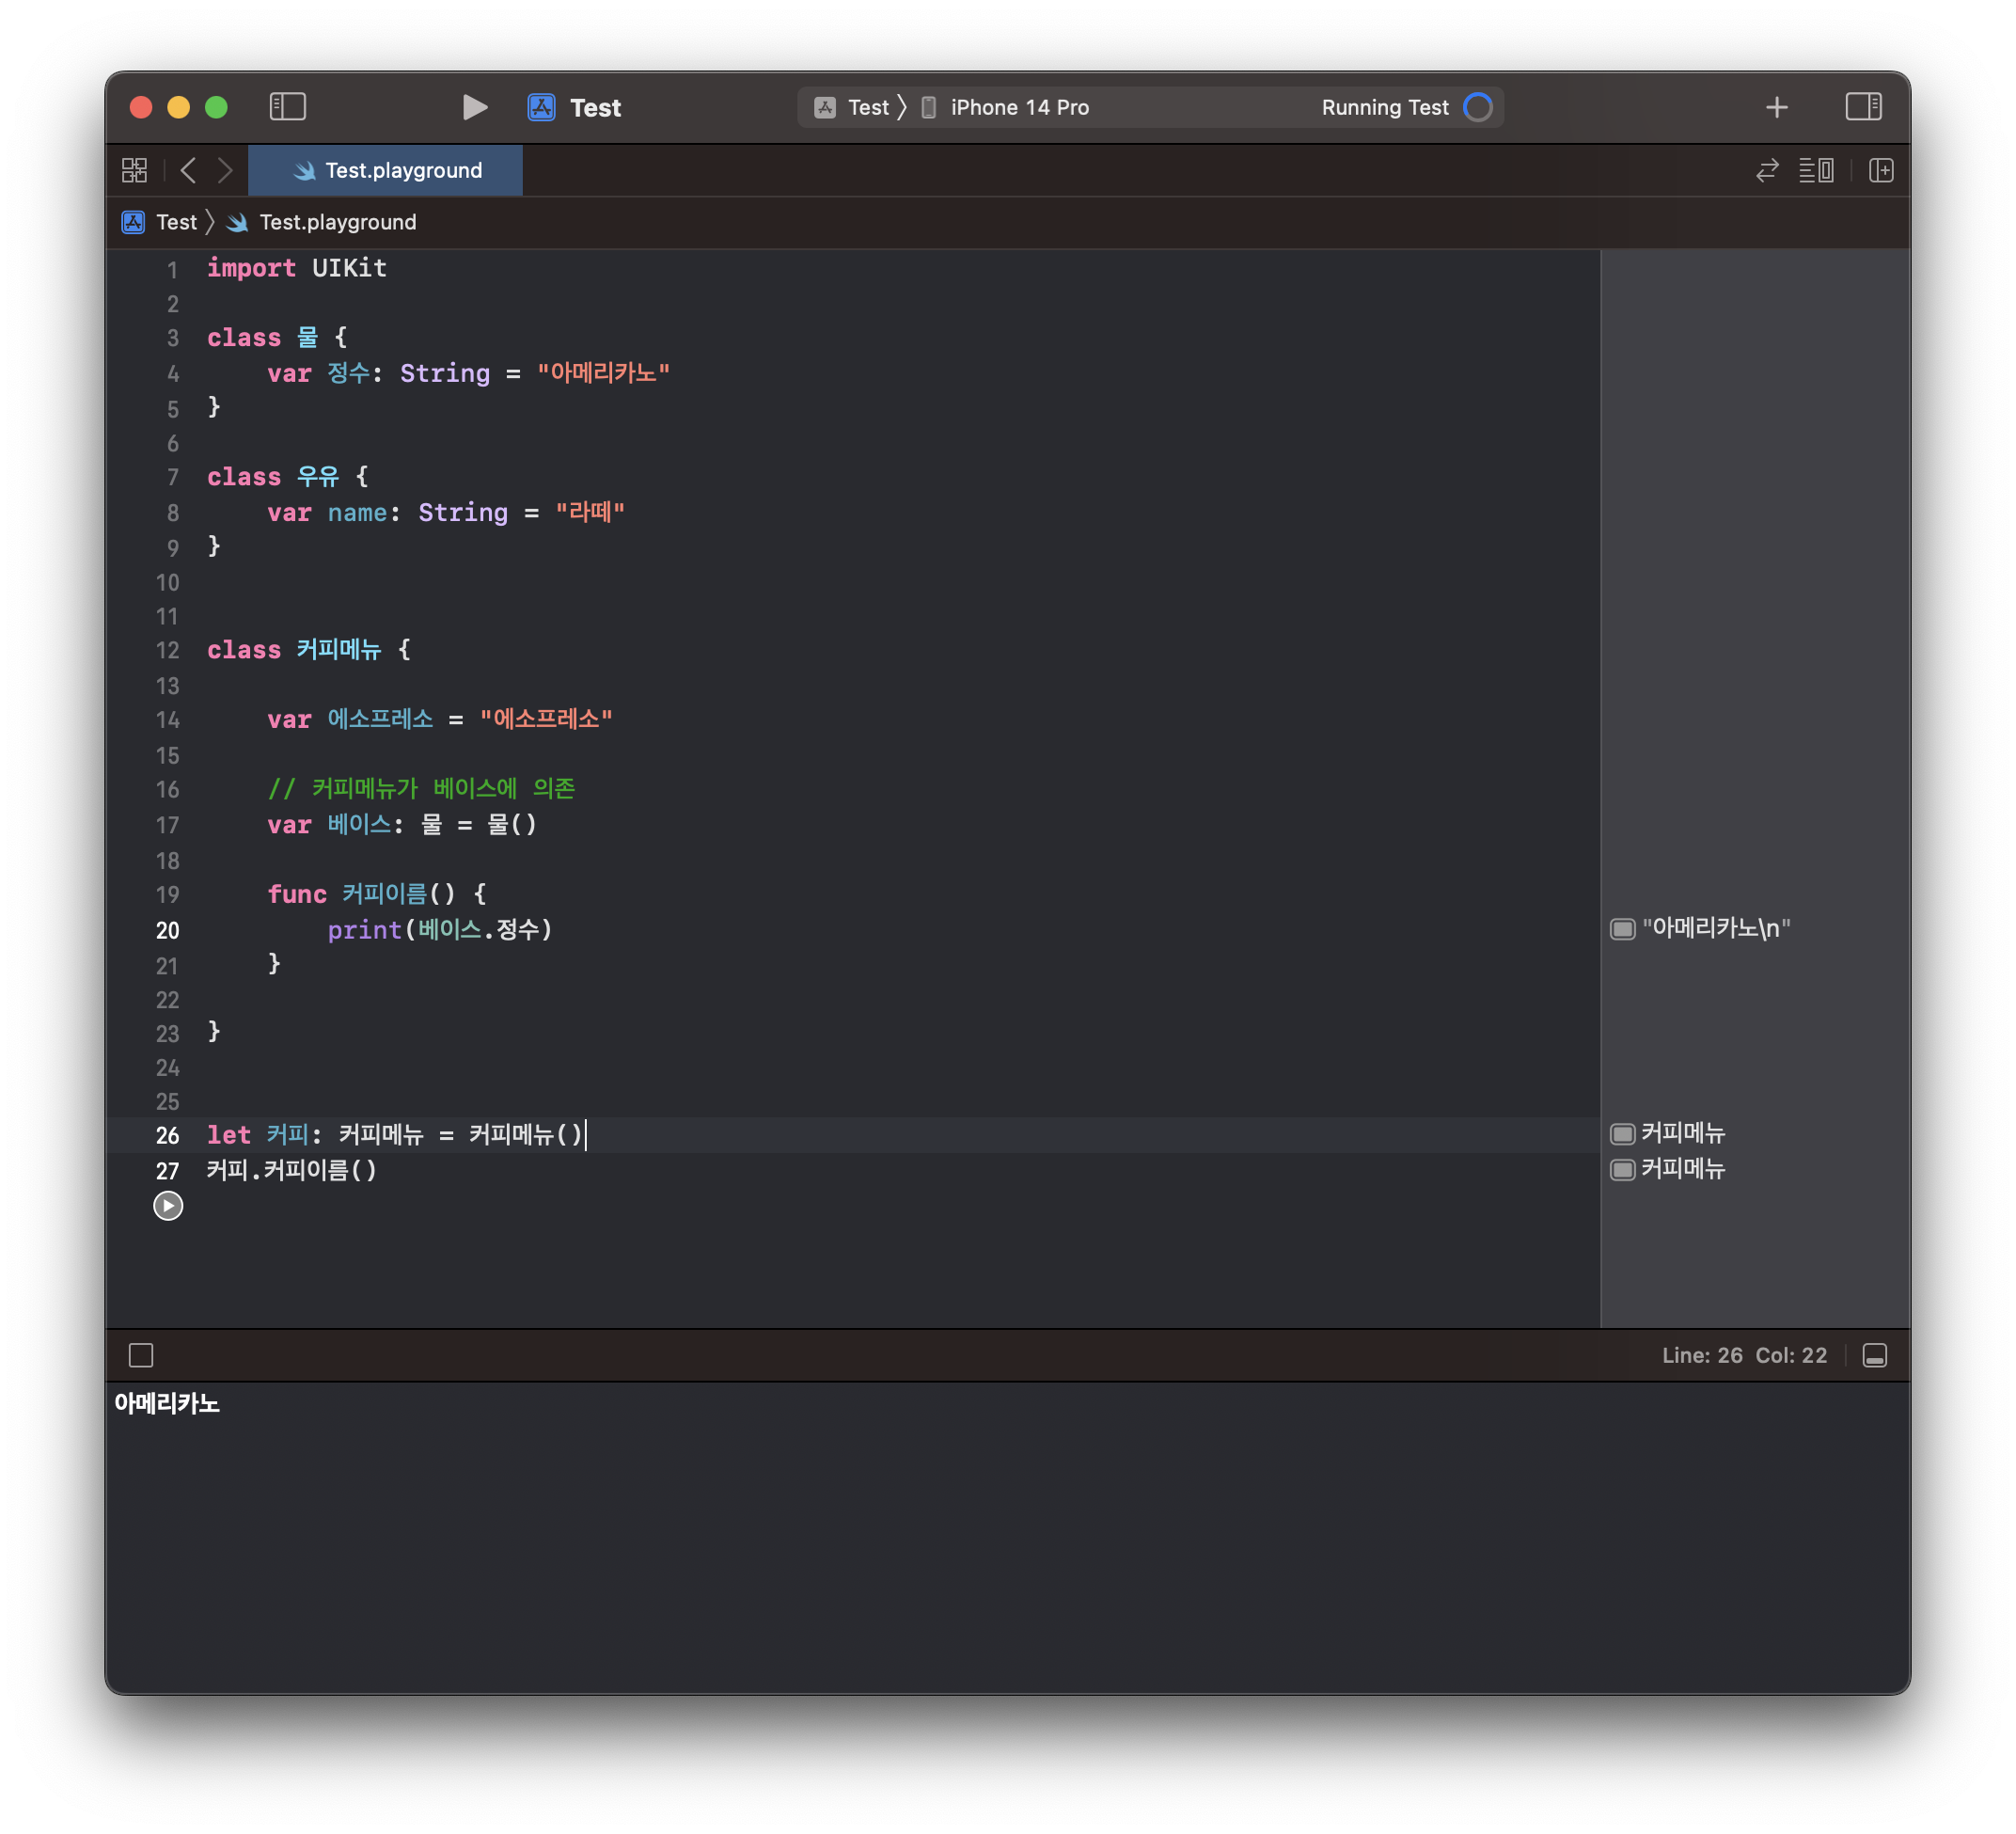The image size is (2016, 1834).
Task: Go back in editor history
Action: tap(188, 171)
